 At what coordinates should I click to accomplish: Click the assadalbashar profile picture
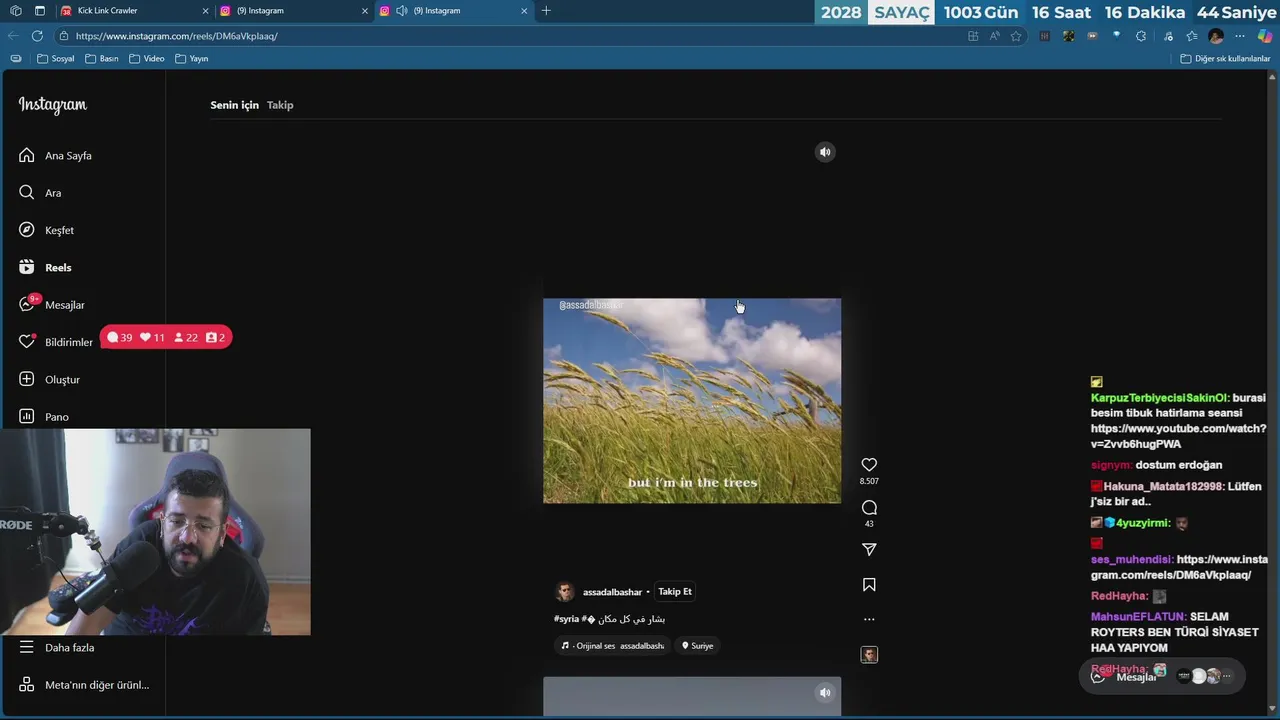[565, 592]
